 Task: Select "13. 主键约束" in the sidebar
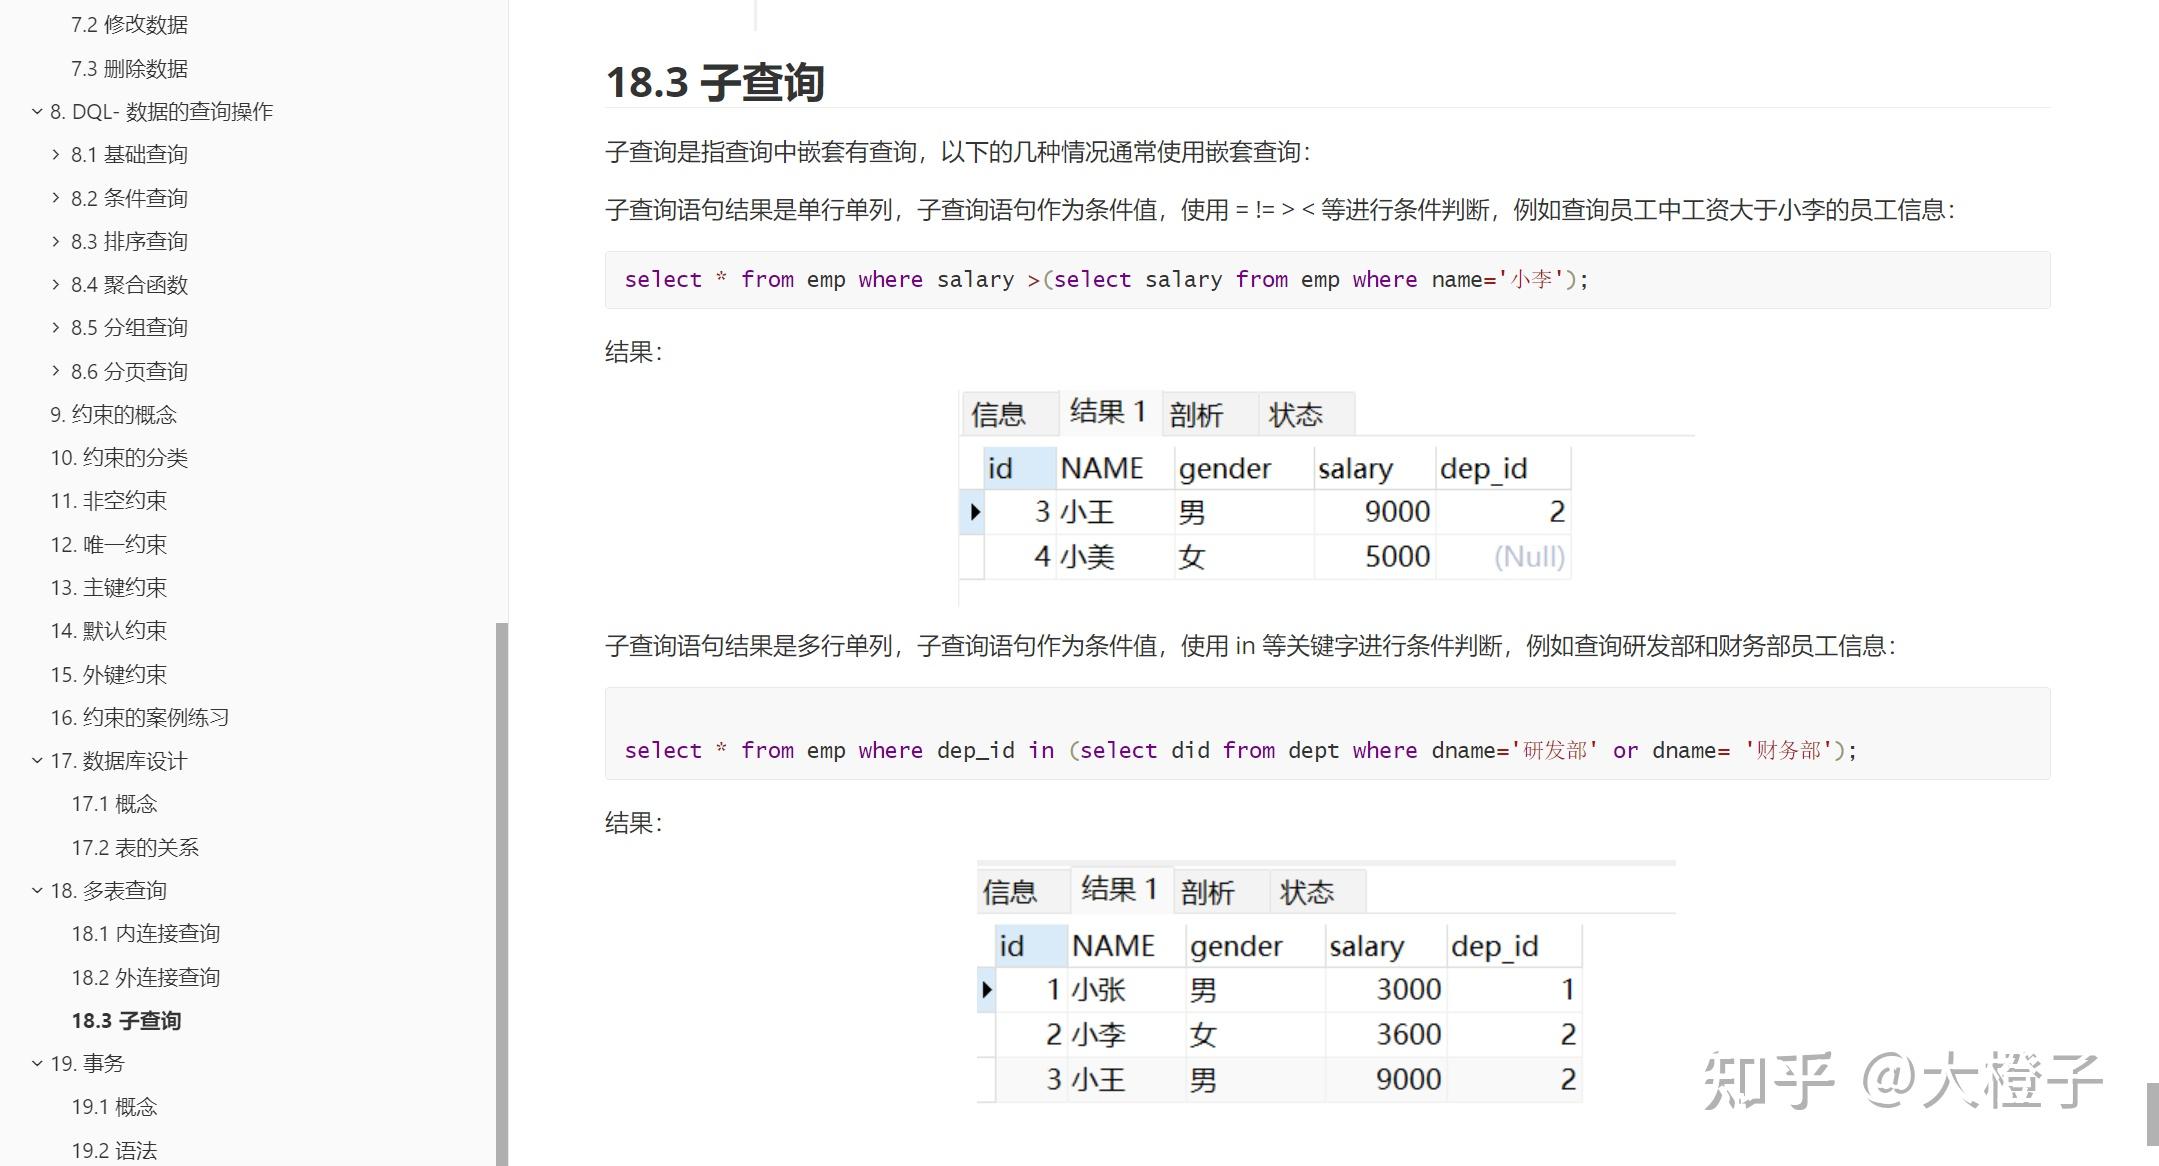pos(112,587)
